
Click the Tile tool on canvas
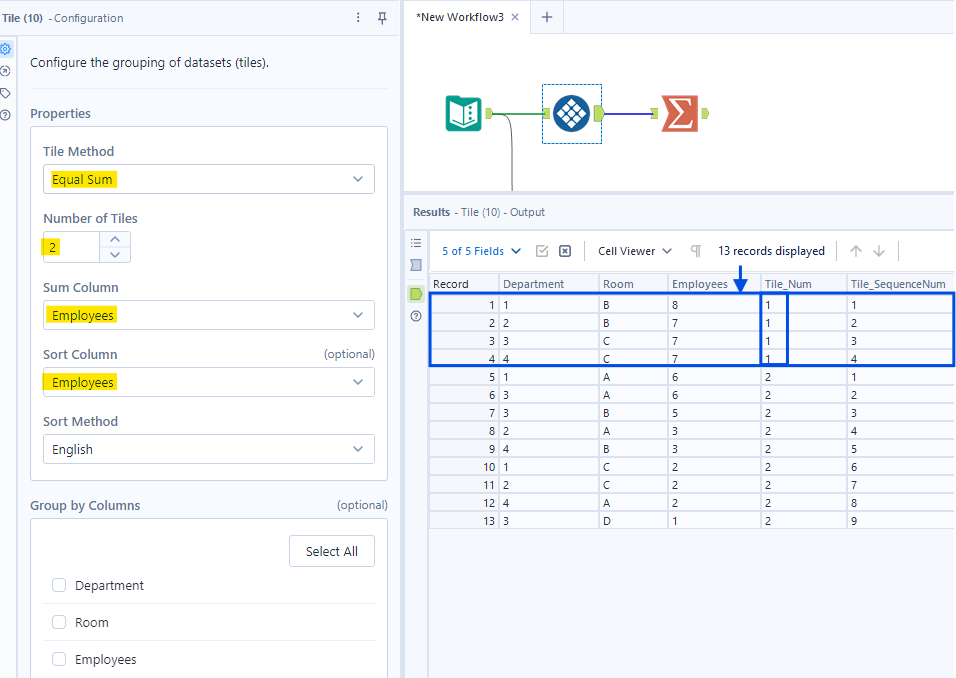coord(571,114)
